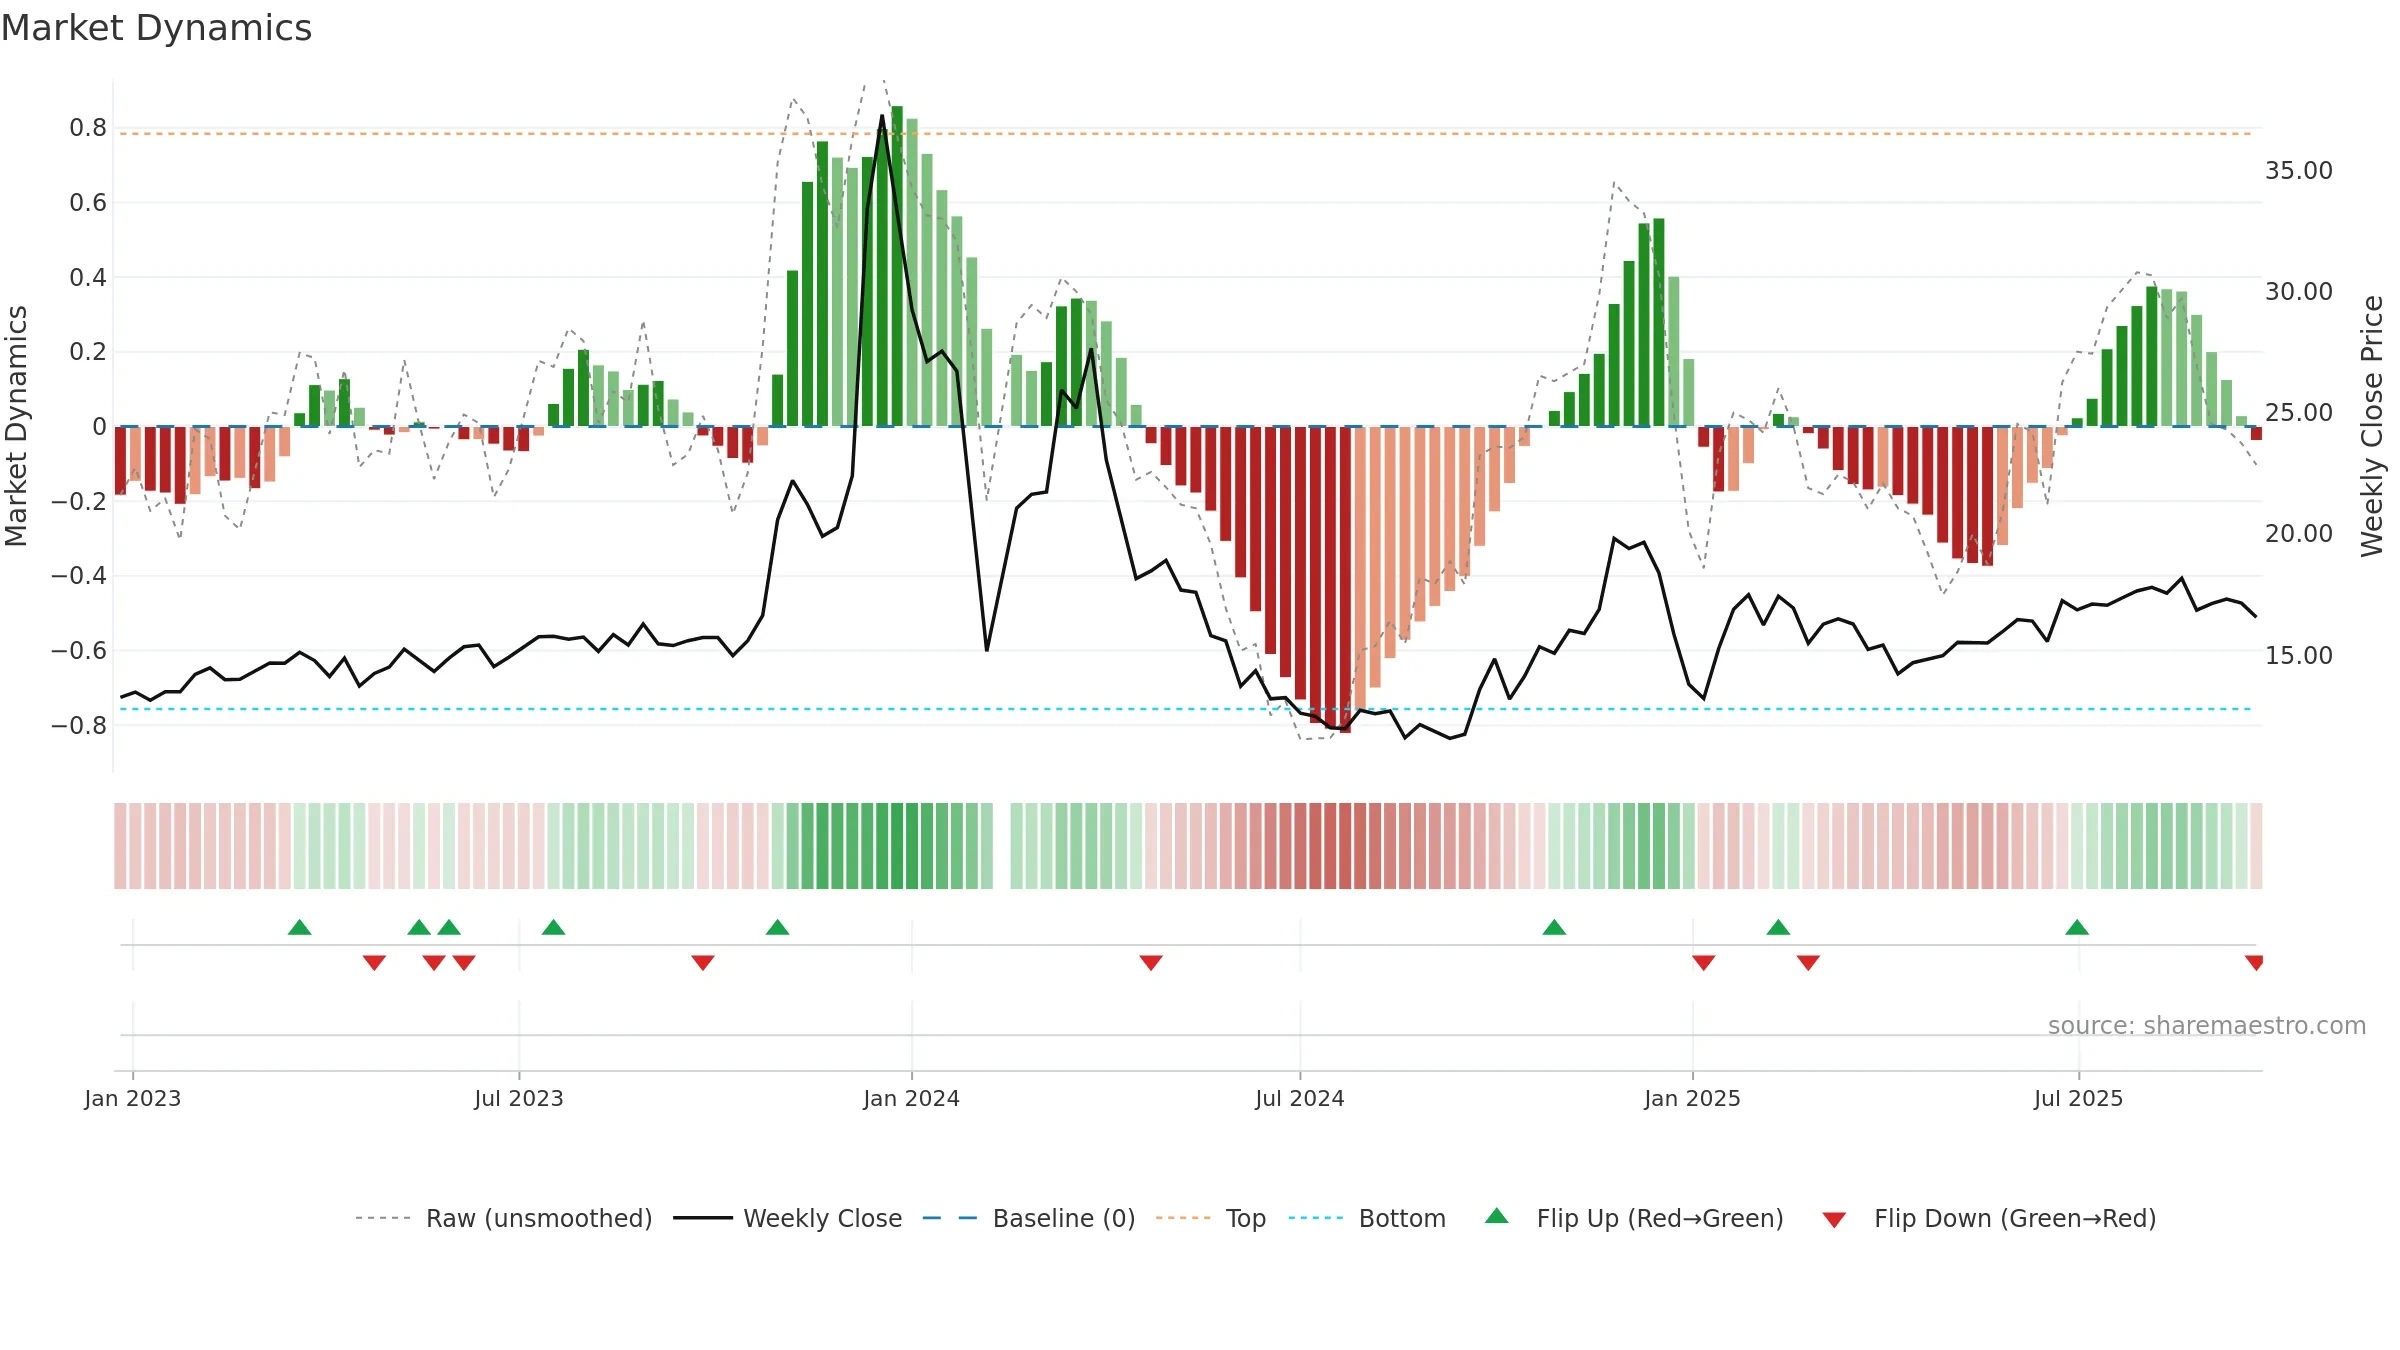Click the cyan dashed Bottom legend line sample
The image size is (2400, 1350).
(1316, 1218)
